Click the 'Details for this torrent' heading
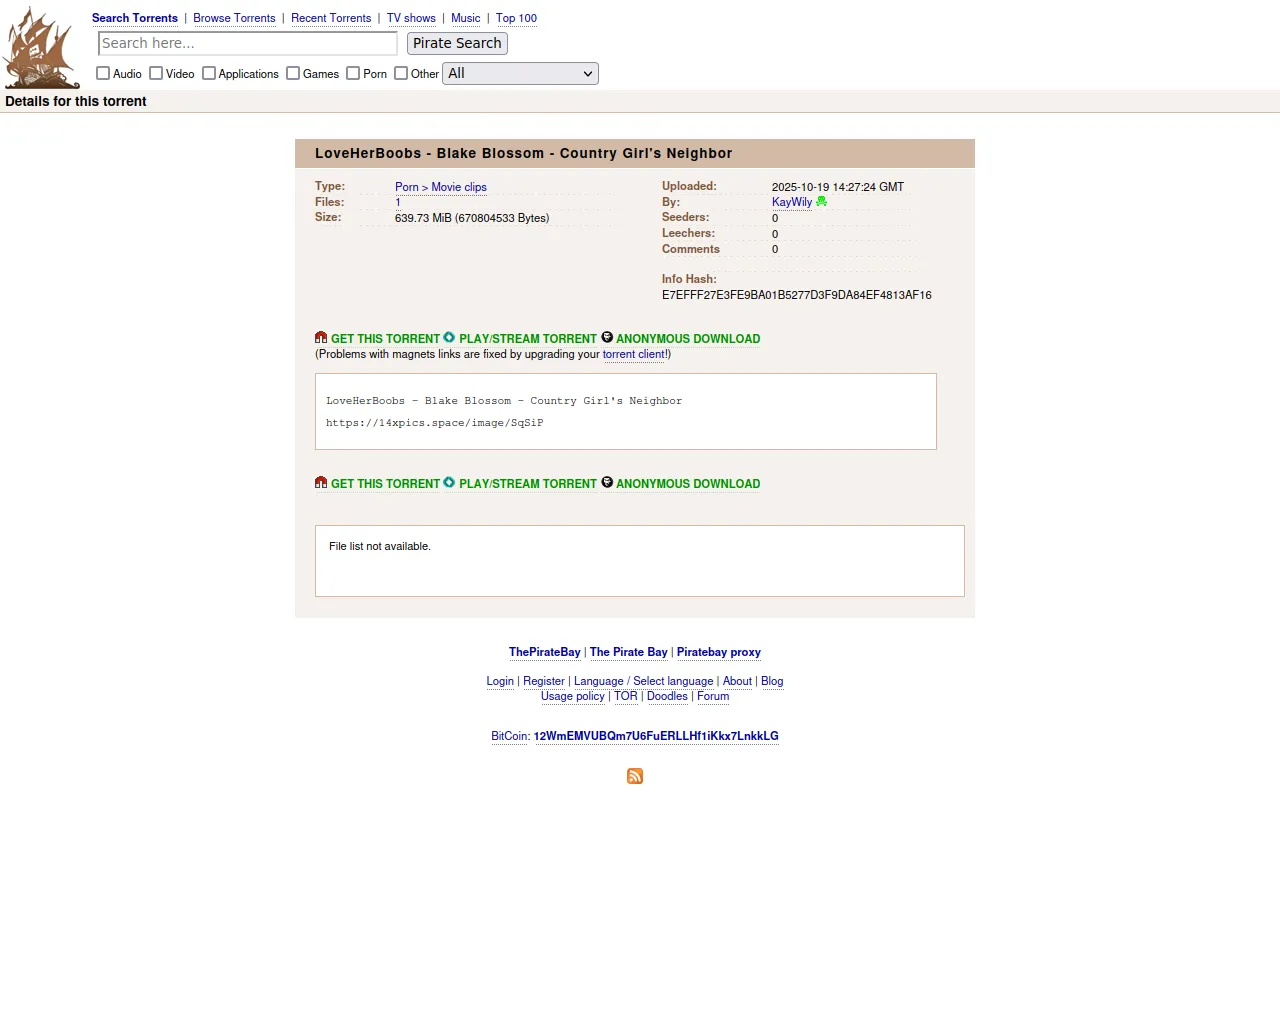Viewport: 1280px width, 1024px height. click(76, 101)
